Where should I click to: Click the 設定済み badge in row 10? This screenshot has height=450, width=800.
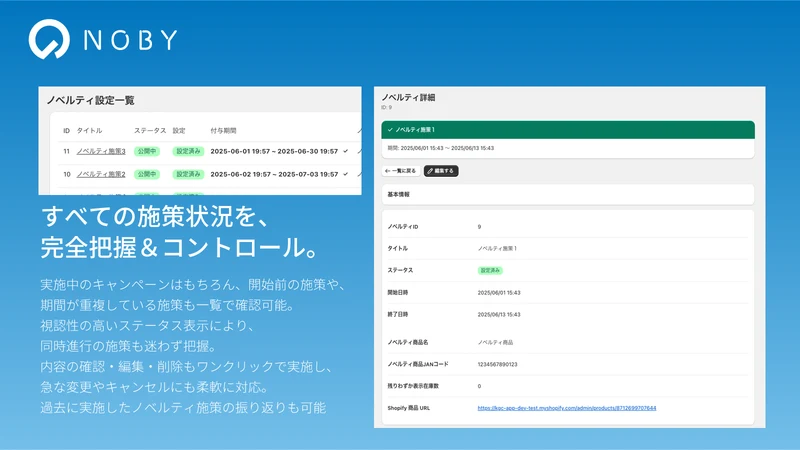tap(188, 174)
